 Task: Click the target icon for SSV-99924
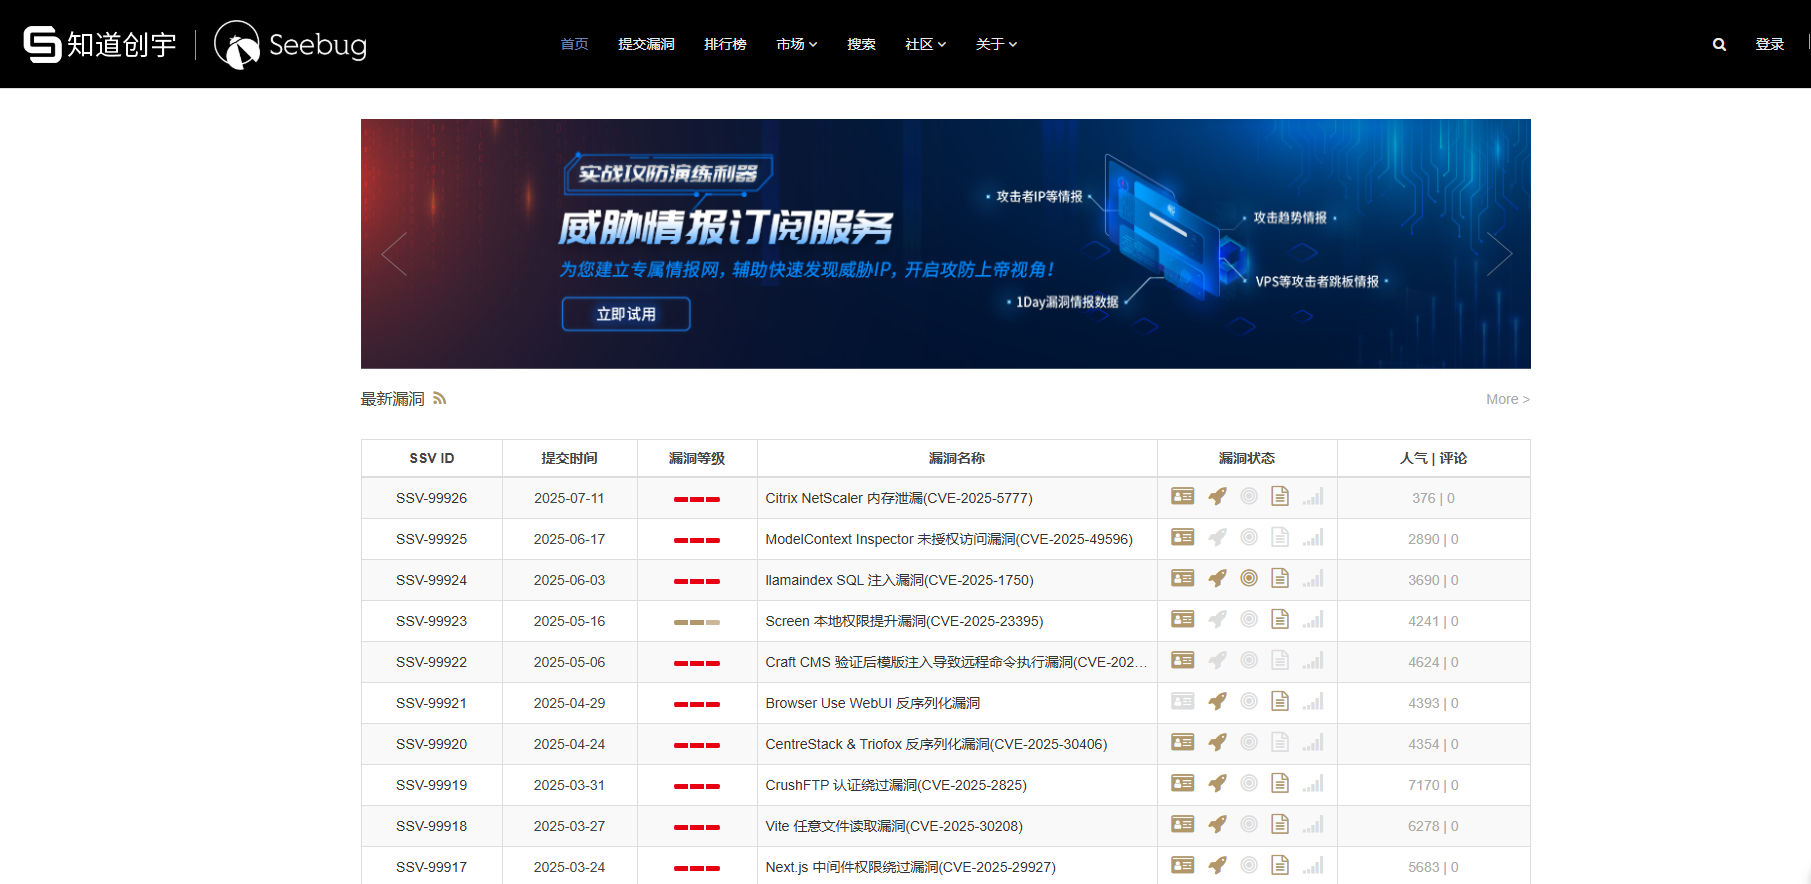click(x=1249, y=579)
